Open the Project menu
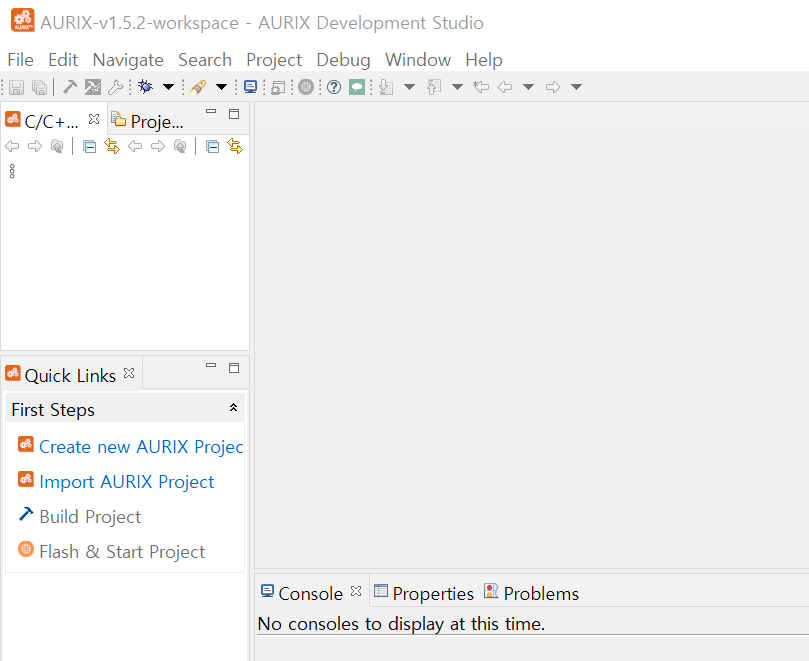Image resolution: width=809 pixels, height=661 pixels. [274, 60]
